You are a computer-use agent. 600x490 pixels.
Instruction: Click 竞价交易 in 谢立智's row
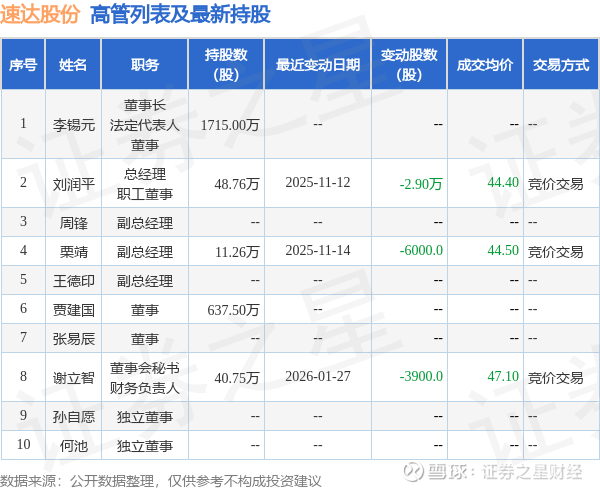(x=556, y=378)
